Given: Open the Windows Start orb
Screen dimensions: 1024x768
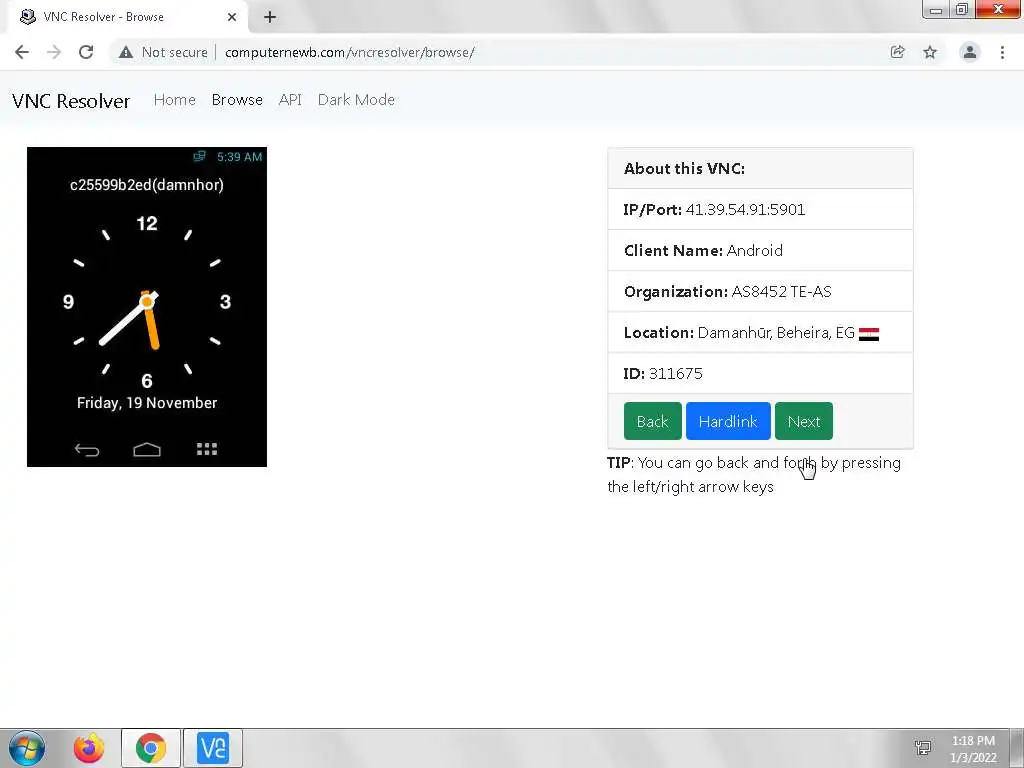Looking at the screenshot, I should (27, 748).
